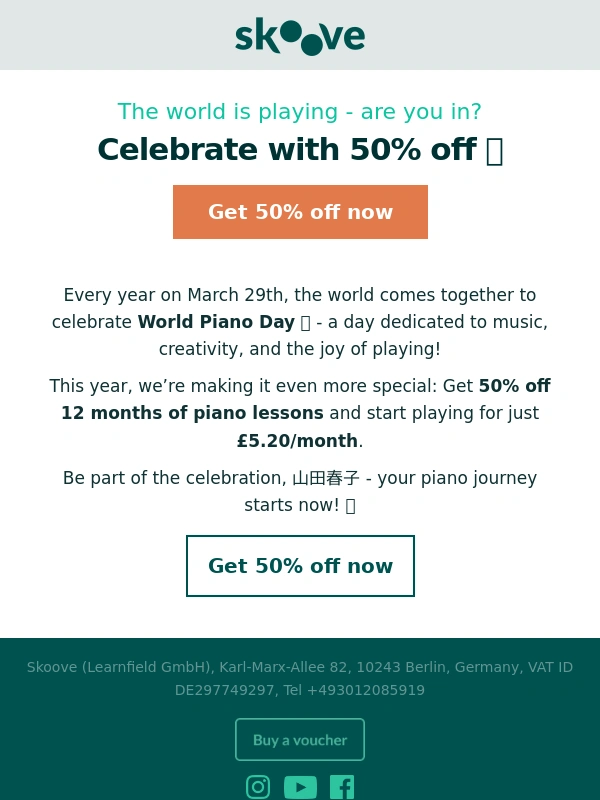The height and width of the screenshot is (800, 600).
Task: Click the VAT ID DE297749297 text
Action: tap(225, 690)
